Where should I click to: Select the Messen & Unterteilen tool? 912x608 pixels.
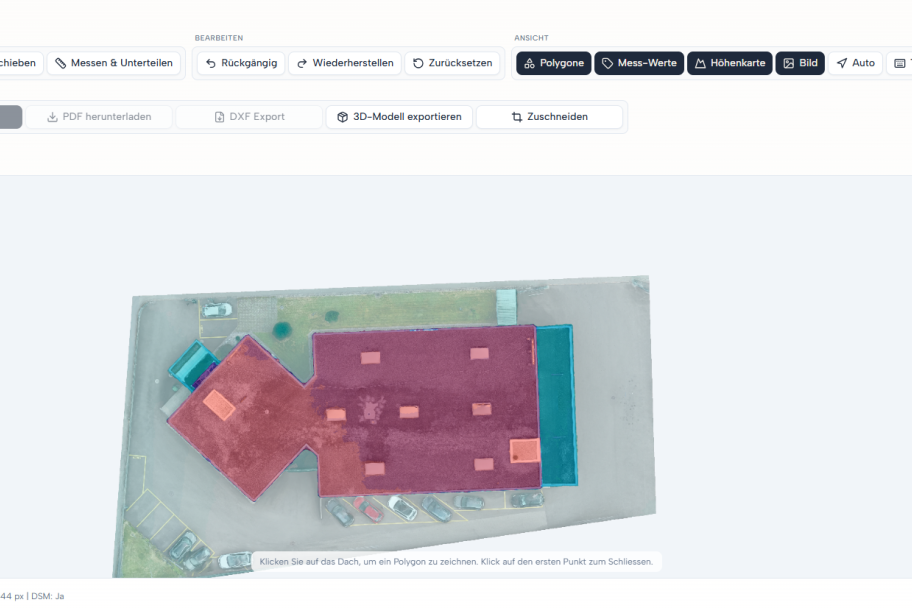[114, 63]
